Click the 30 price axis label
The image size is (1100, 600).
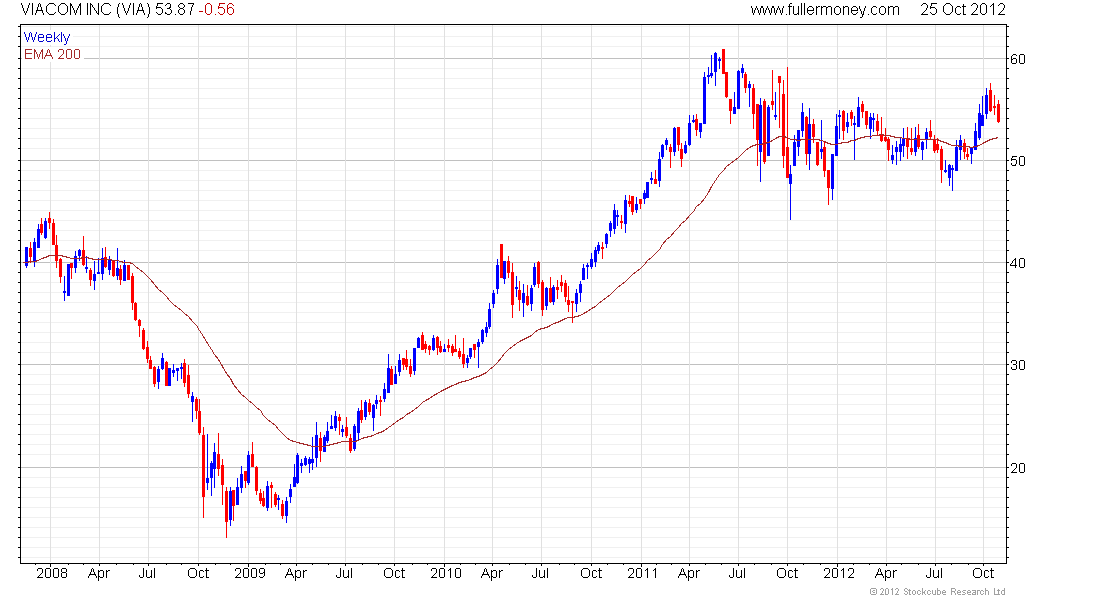point(1017,365)
